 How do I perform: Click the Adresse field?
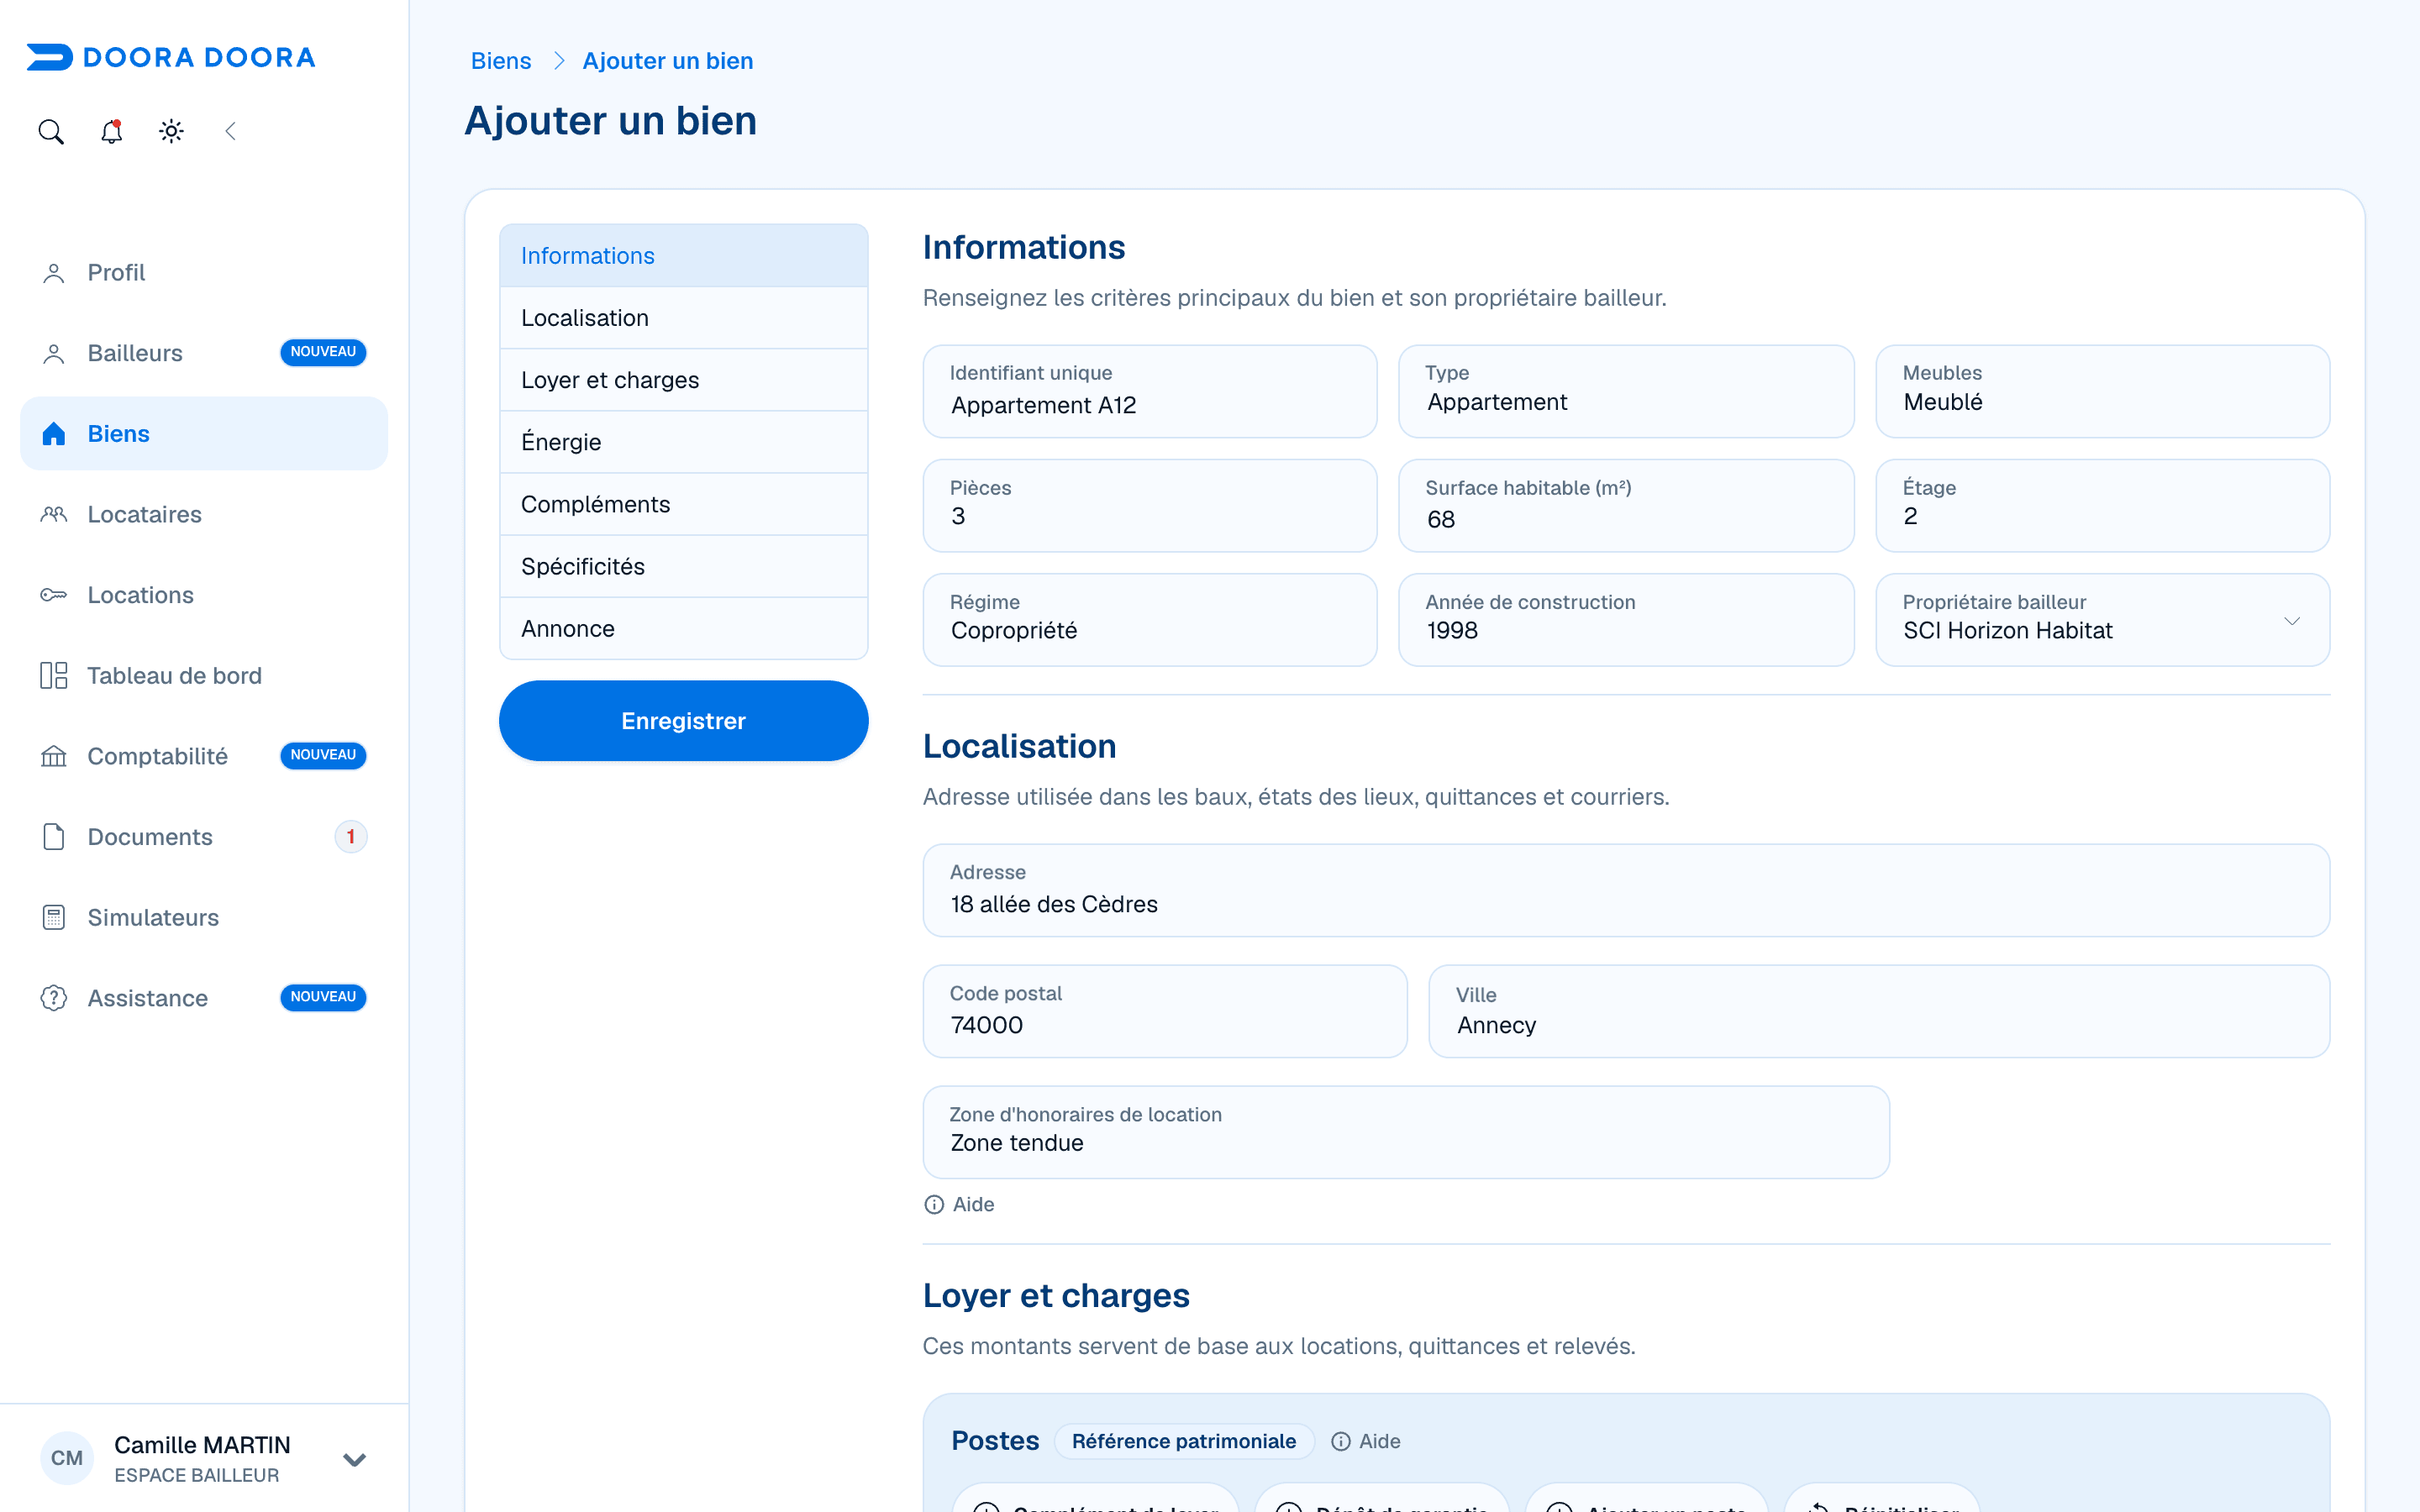click(x=1626, y=890)
